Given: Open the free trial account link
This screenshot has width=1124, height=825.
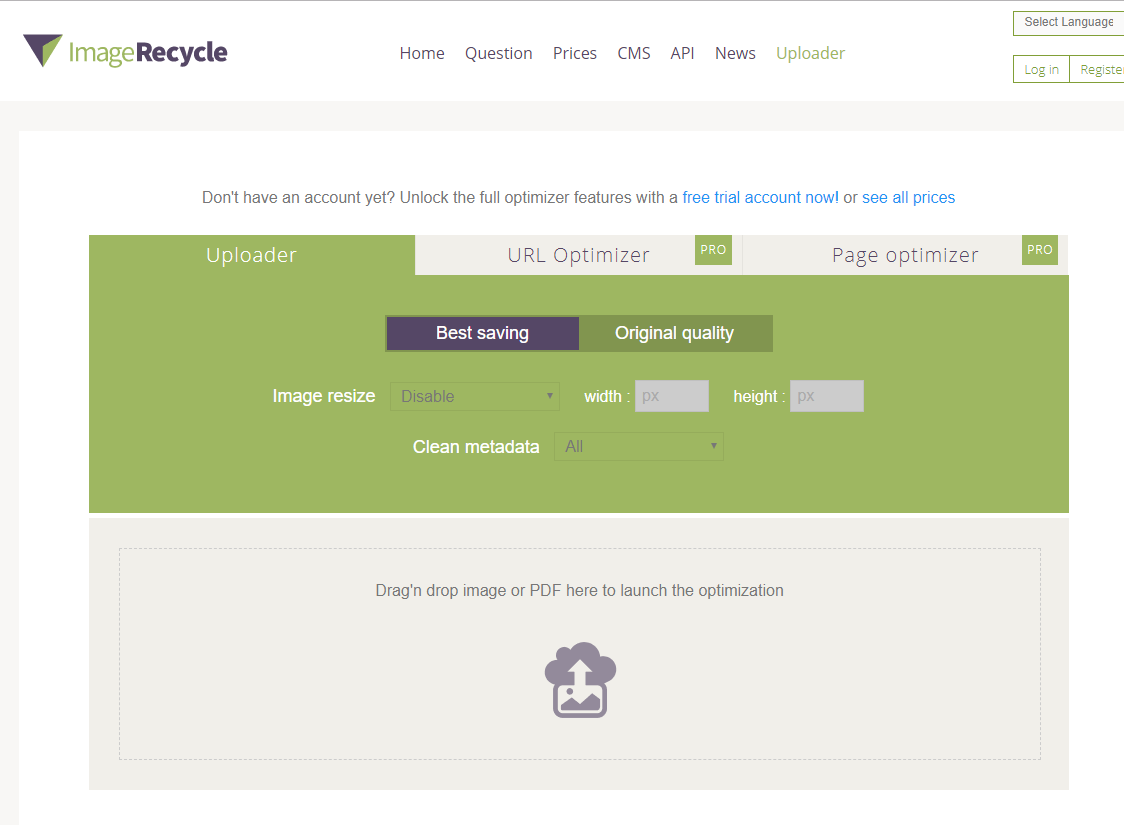Looking at the screenshot, I should click(x=760, y=198).
